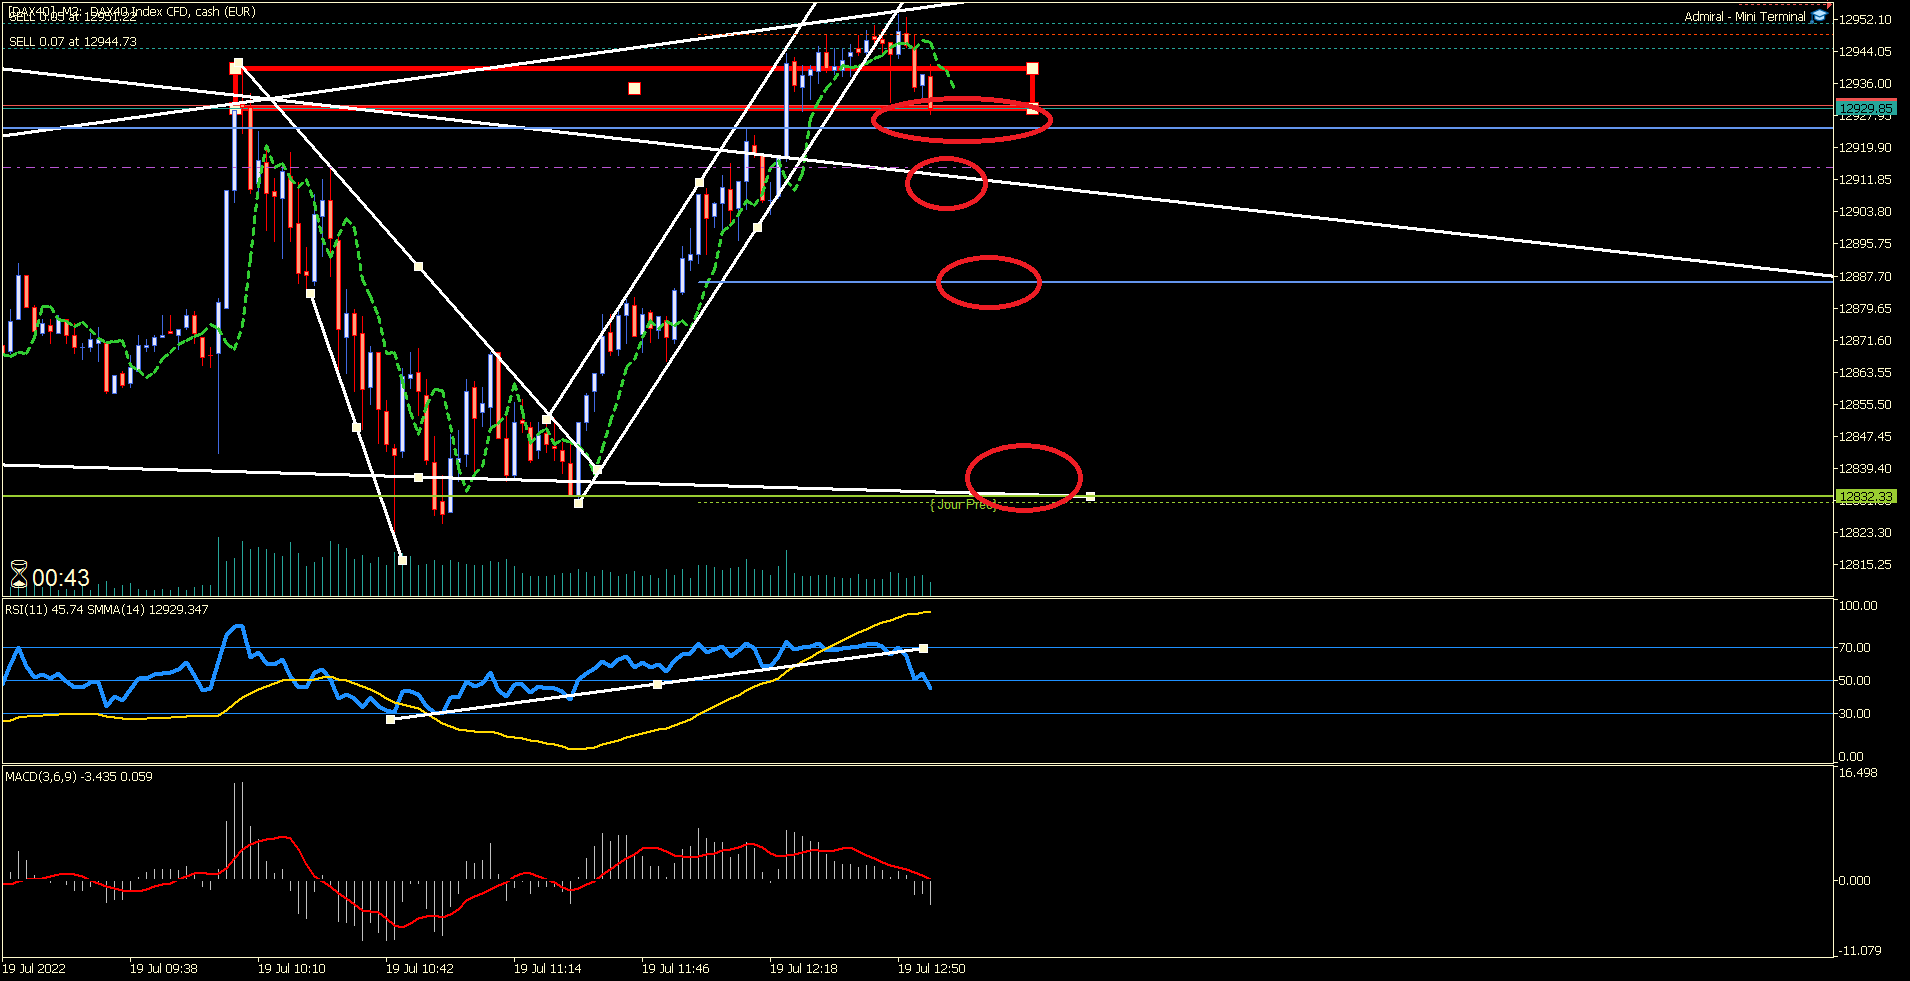Click the red chart shift triangle marker

[1827, 5]
